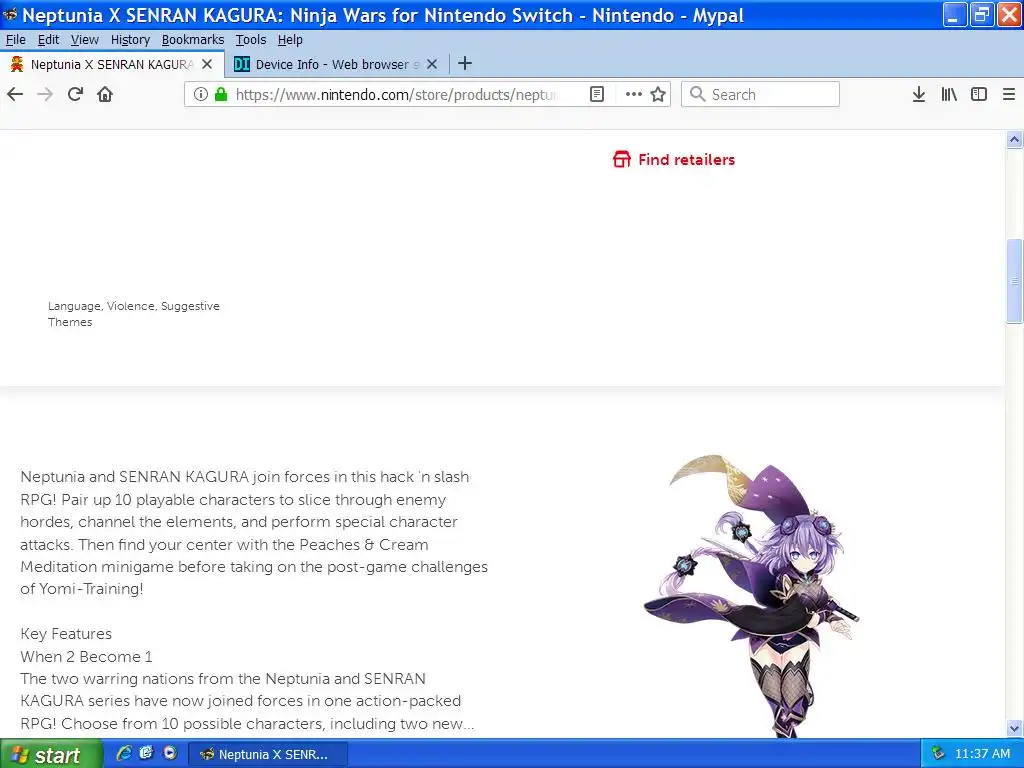The height and width of the screenshot is (768, 1024).
Task: Open the History menu
Action: coord(130,40)
